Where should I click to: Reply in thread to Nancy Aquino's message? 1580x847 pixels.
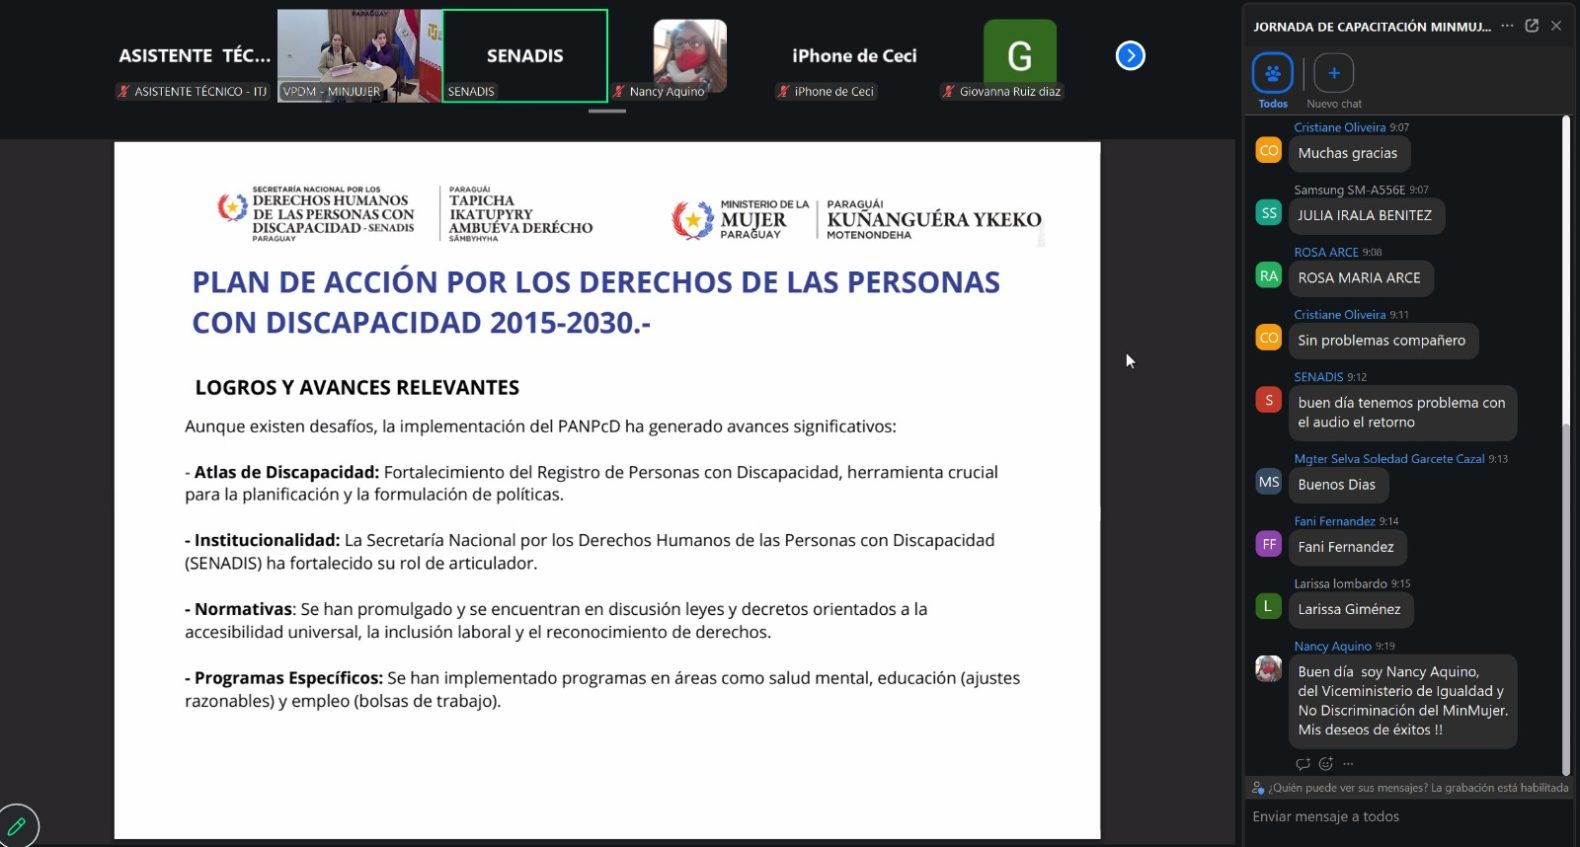[x=1302, y=764]
